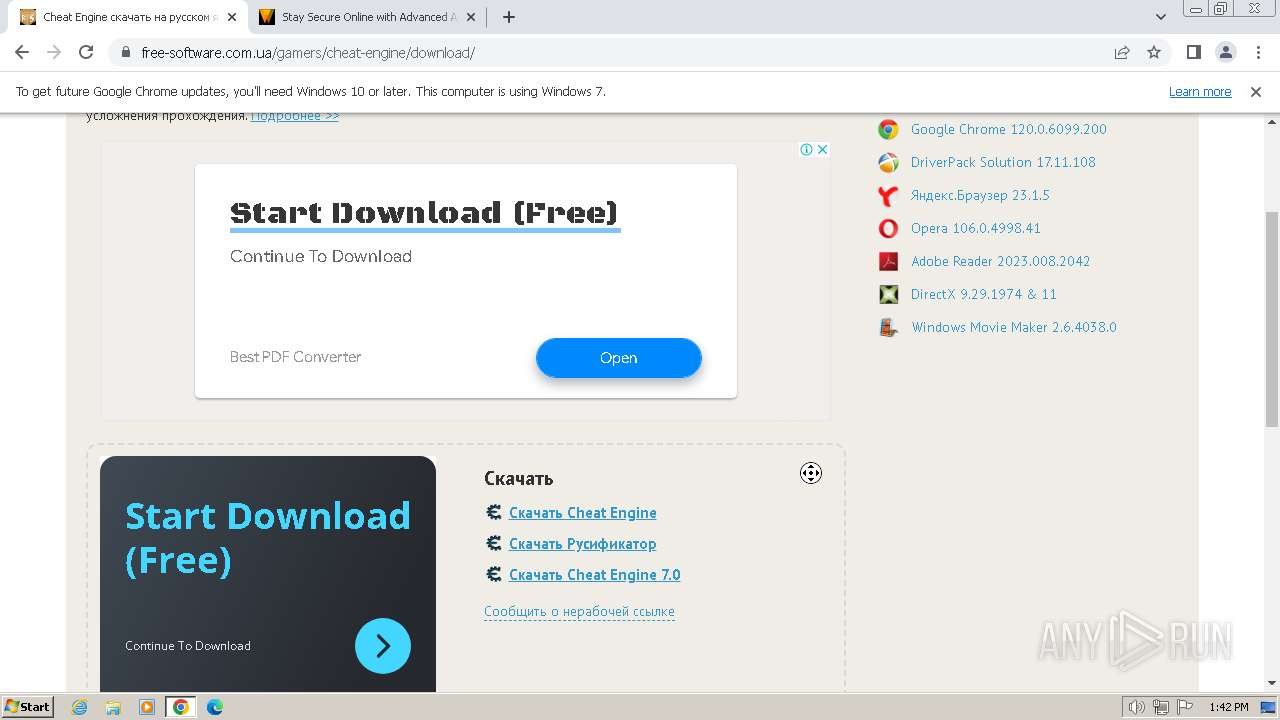The image size is (1280, 720).
Task: Click Скачать Cheat Engine 7.0 link
Action: pos(595,575)
